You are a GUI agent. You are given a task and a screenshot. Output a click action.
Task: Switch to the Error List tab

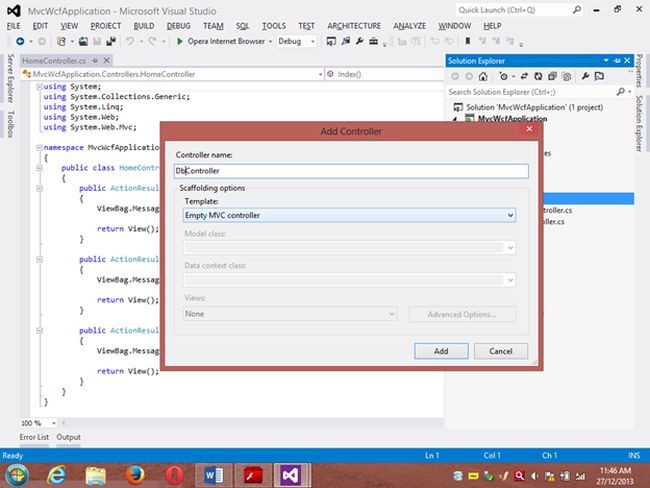coord(35,437)
